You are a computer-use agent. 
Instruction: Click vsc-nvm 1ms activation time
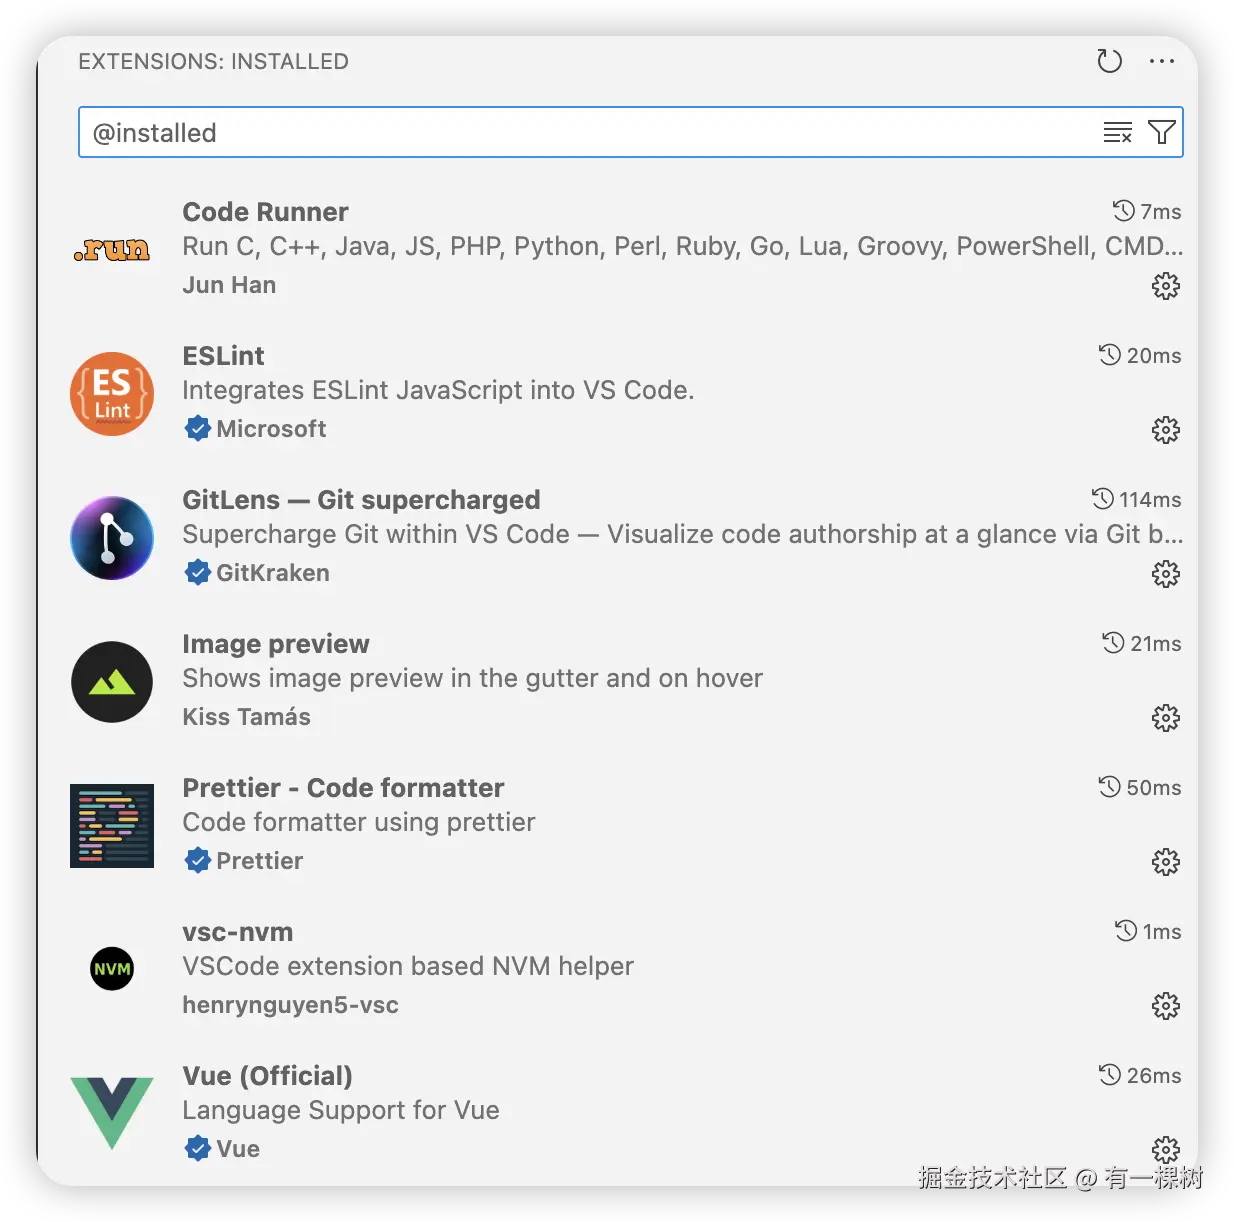click(x=1148, y=932)
